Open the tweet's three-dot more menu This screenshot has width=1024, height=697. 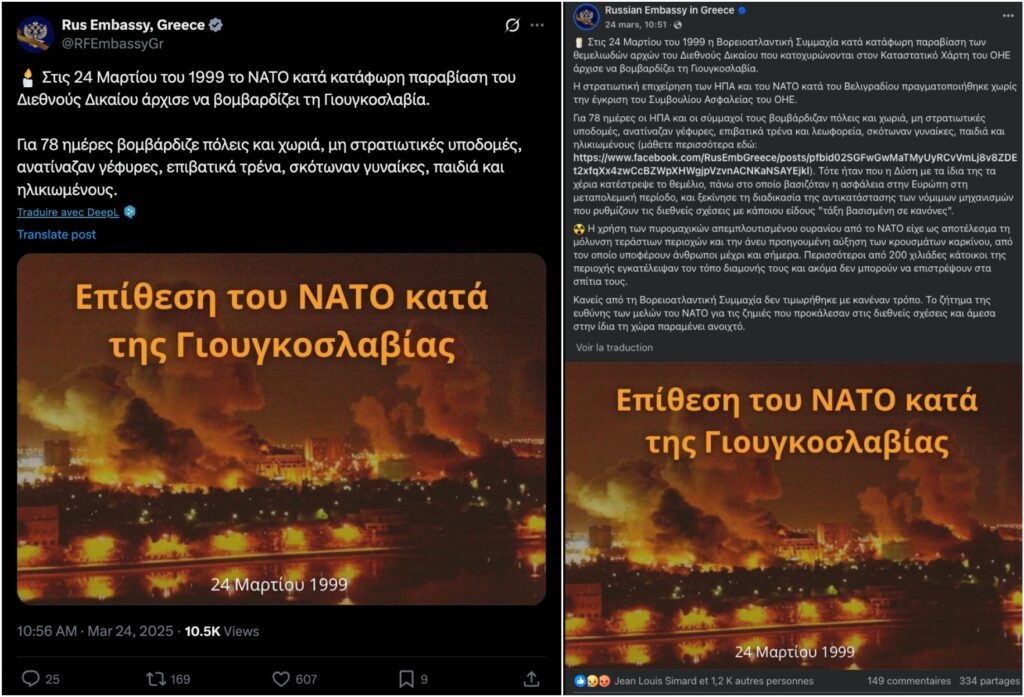537,25
